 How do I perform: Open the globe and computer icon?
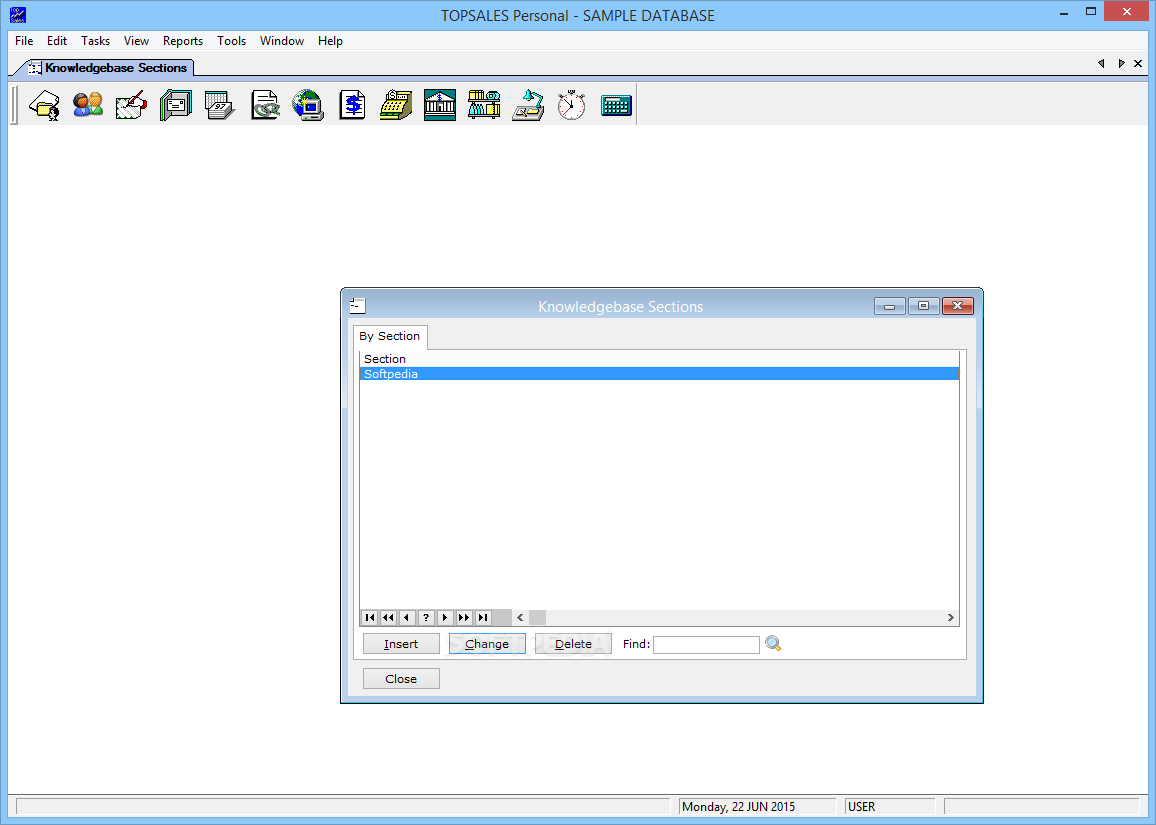click(x=308, y=105)
